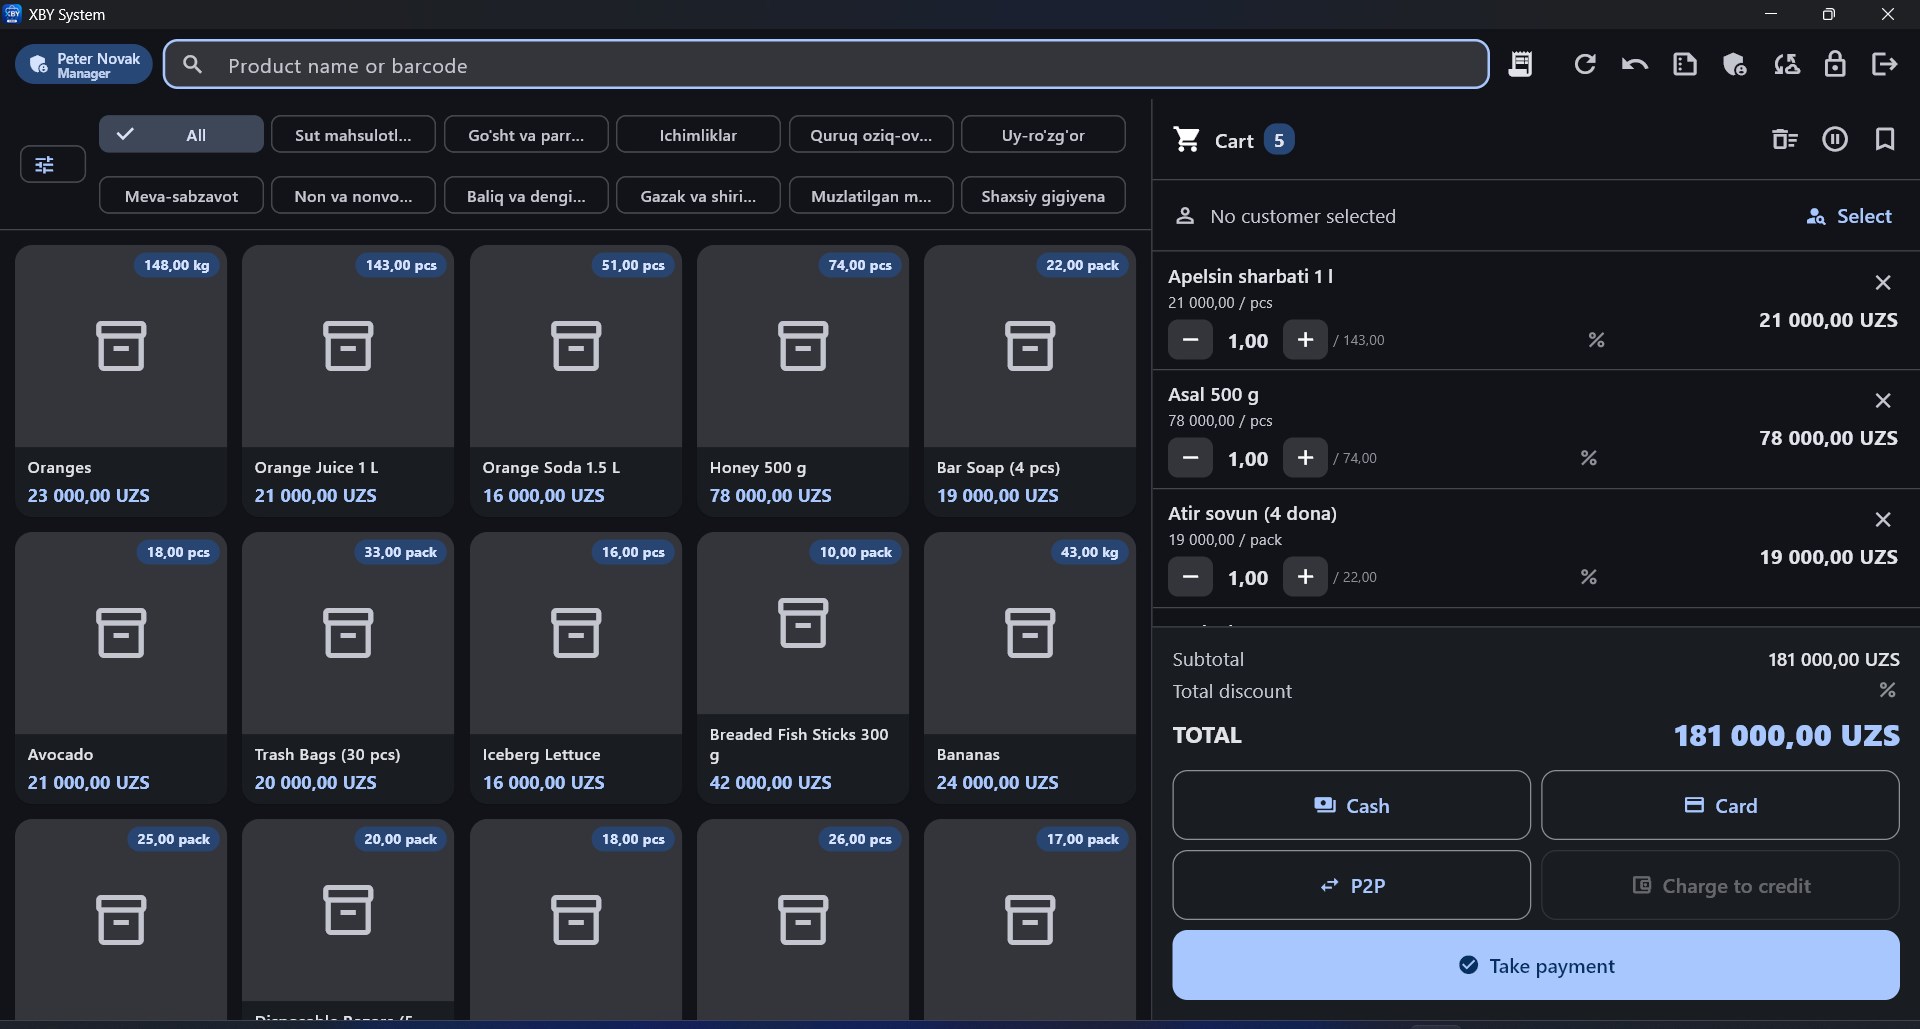Choose Cash payment method

pyautogui.click(x=1351, y=805)
